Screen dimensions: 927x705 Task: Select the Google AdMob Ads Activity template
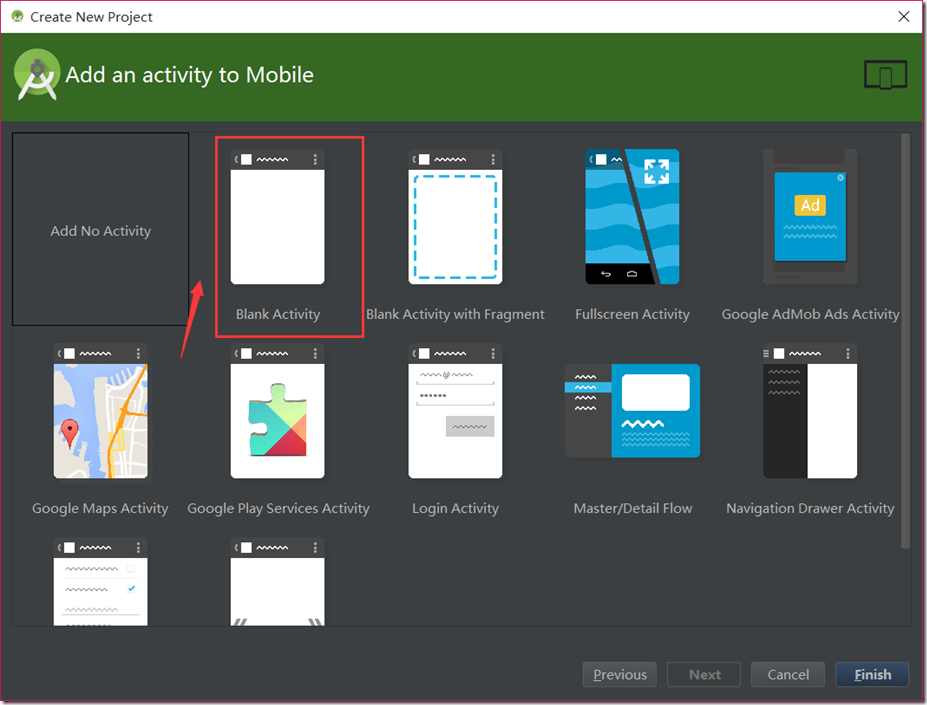(809, 217)
